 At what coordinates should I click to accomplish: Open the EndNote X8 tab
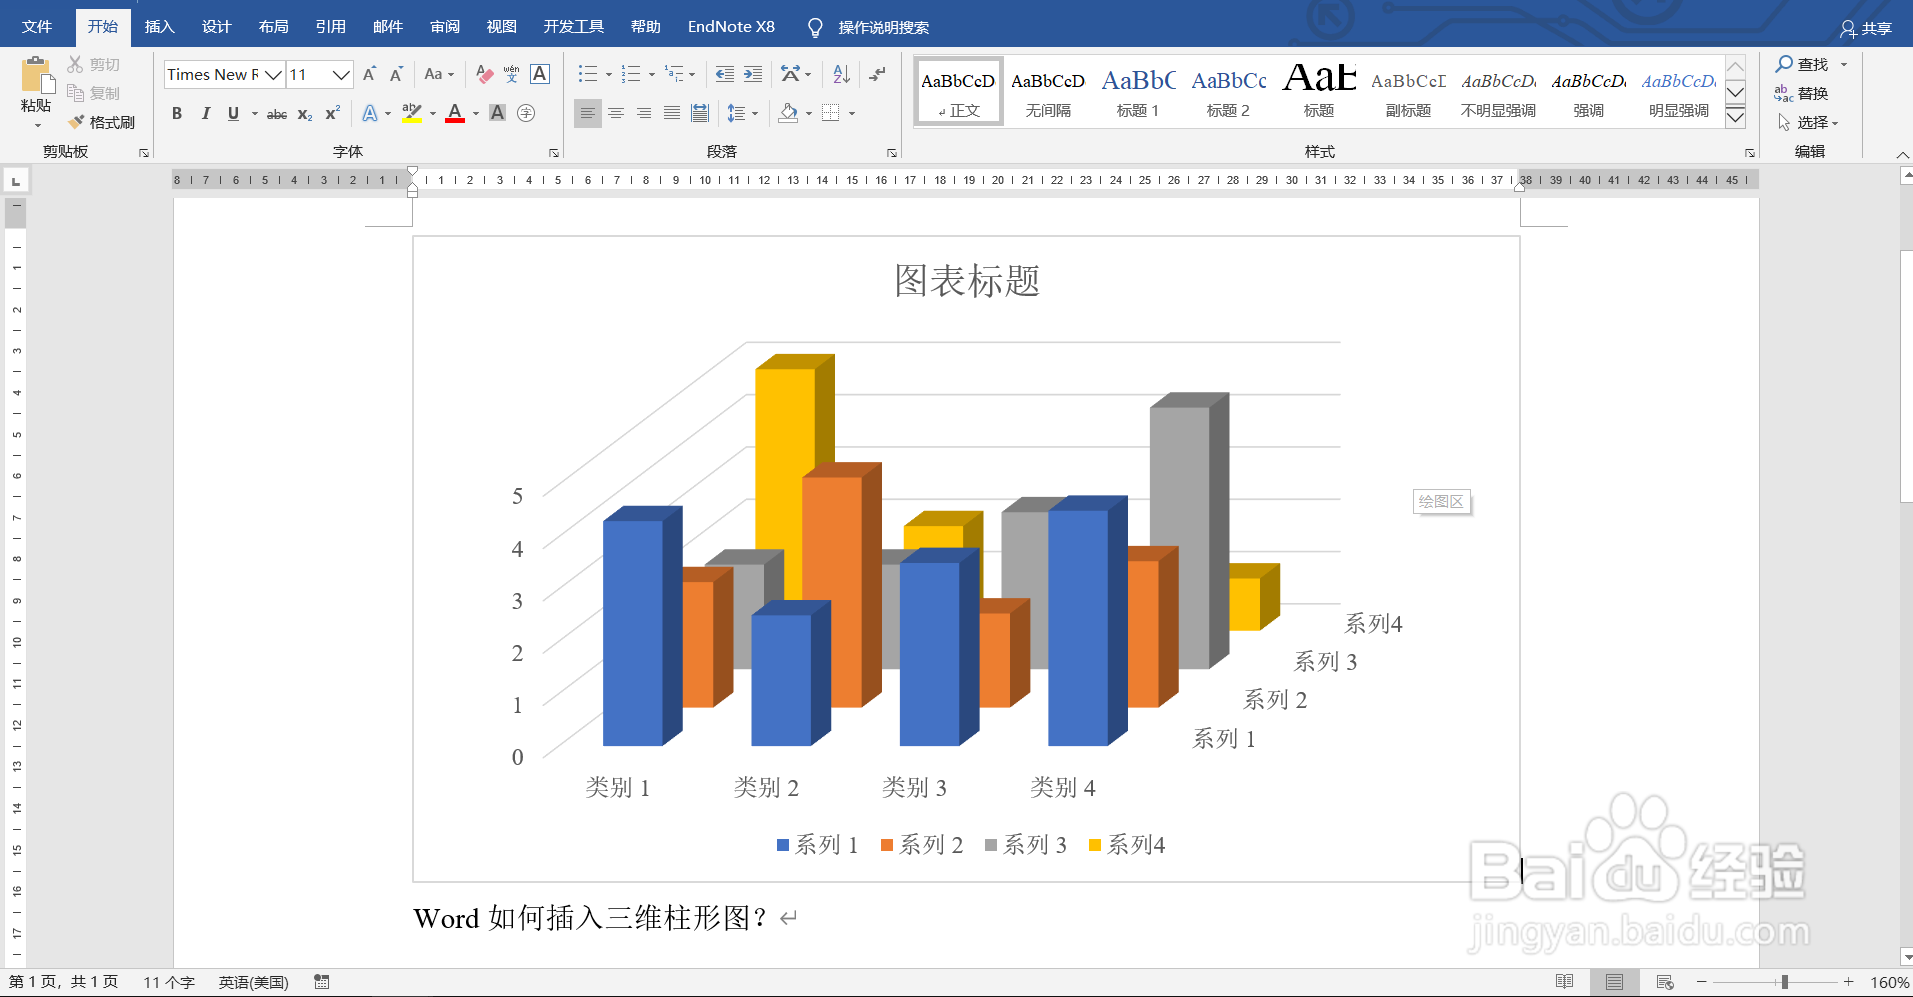pos(731,27)
